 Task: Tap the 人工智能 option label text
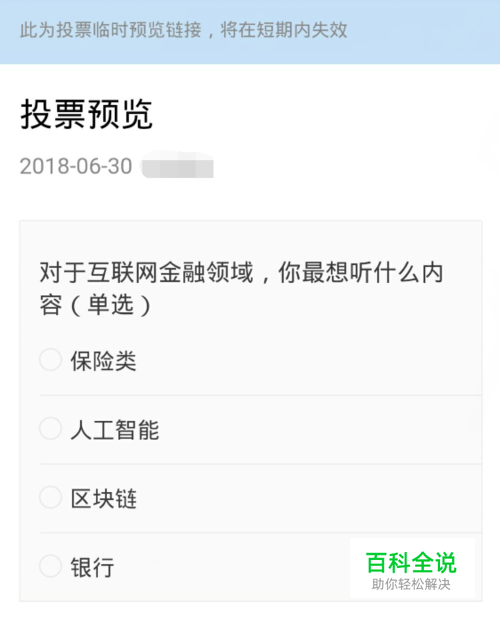point(115,430)
